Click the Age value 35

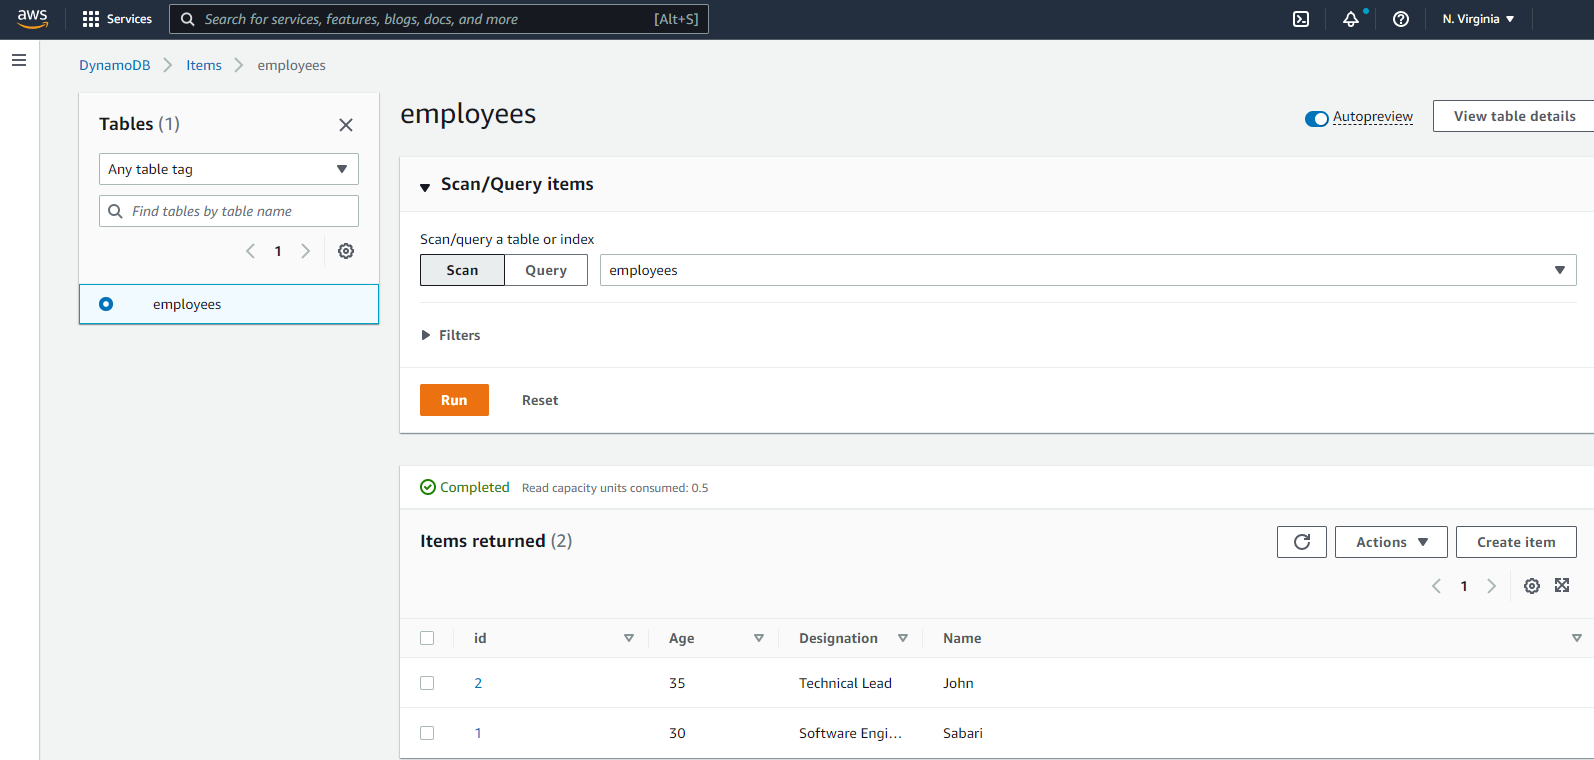pos(677,683)
